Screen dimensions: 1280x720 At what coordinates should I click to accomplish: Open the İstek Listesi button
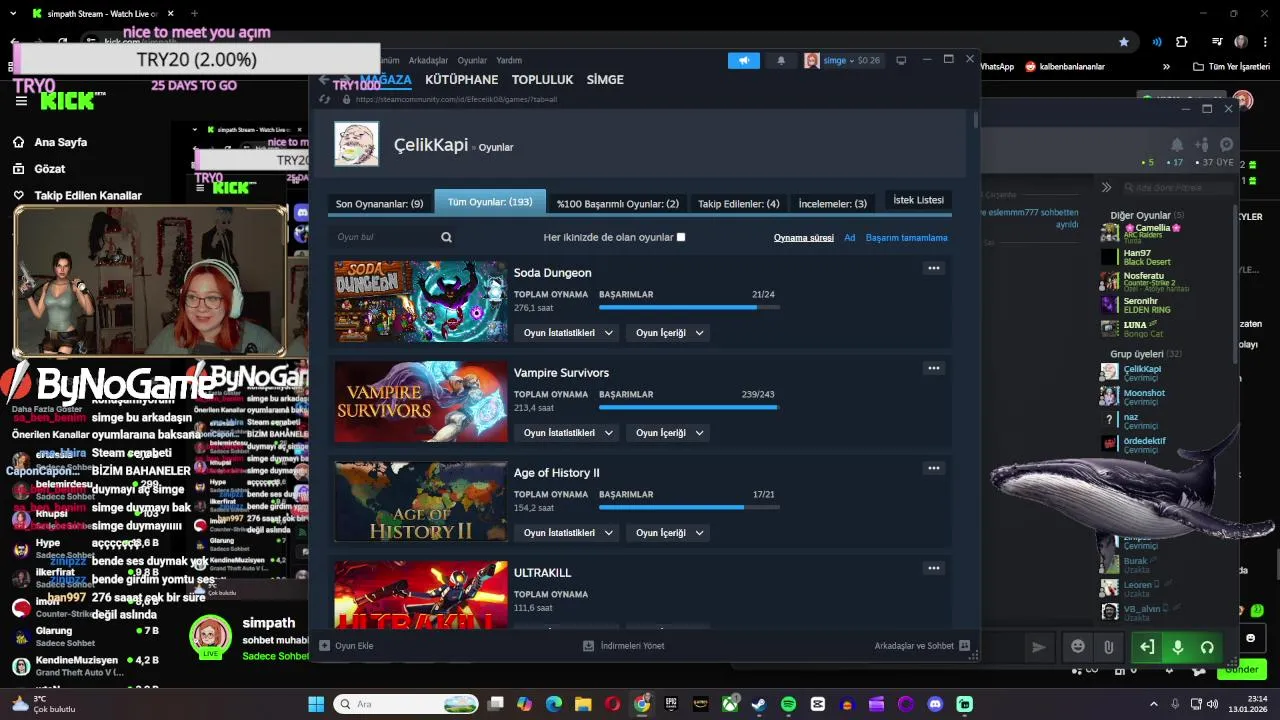coord(918,200)
